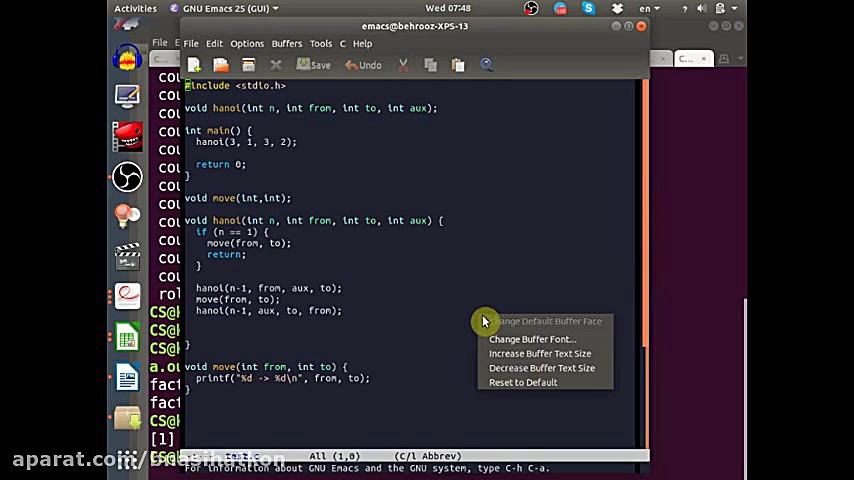The height and width of the screenshot is (480, 854).
Task: Open the terminal tab list dropdown arrow
Action: (x=740, y=58)
